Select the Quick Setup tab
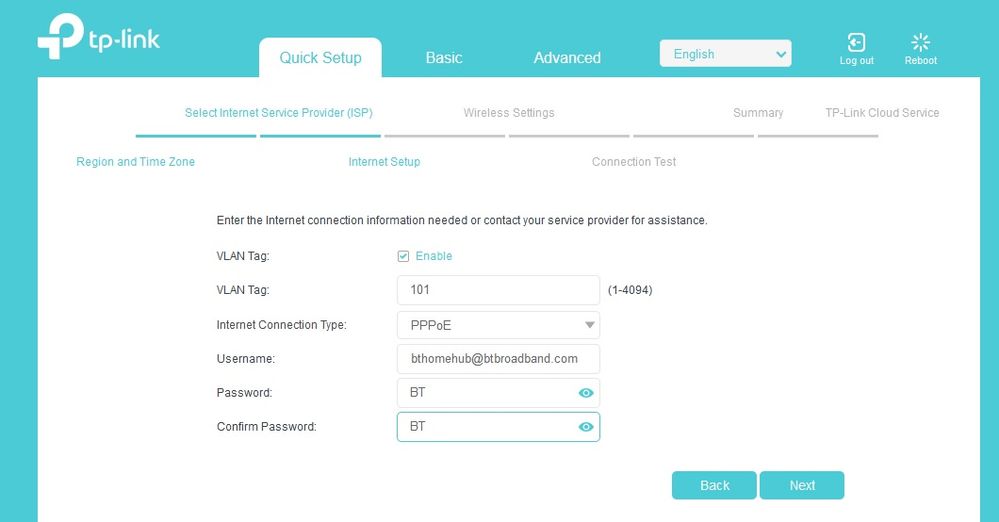 [x=320, y=58]
